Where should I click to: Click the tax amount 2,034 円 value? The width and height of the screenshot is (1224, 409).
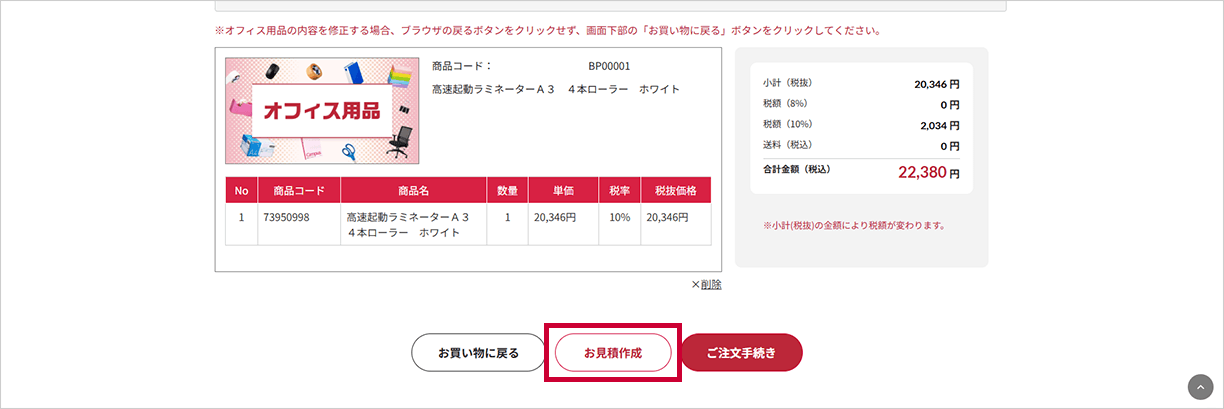click(940, 125)
